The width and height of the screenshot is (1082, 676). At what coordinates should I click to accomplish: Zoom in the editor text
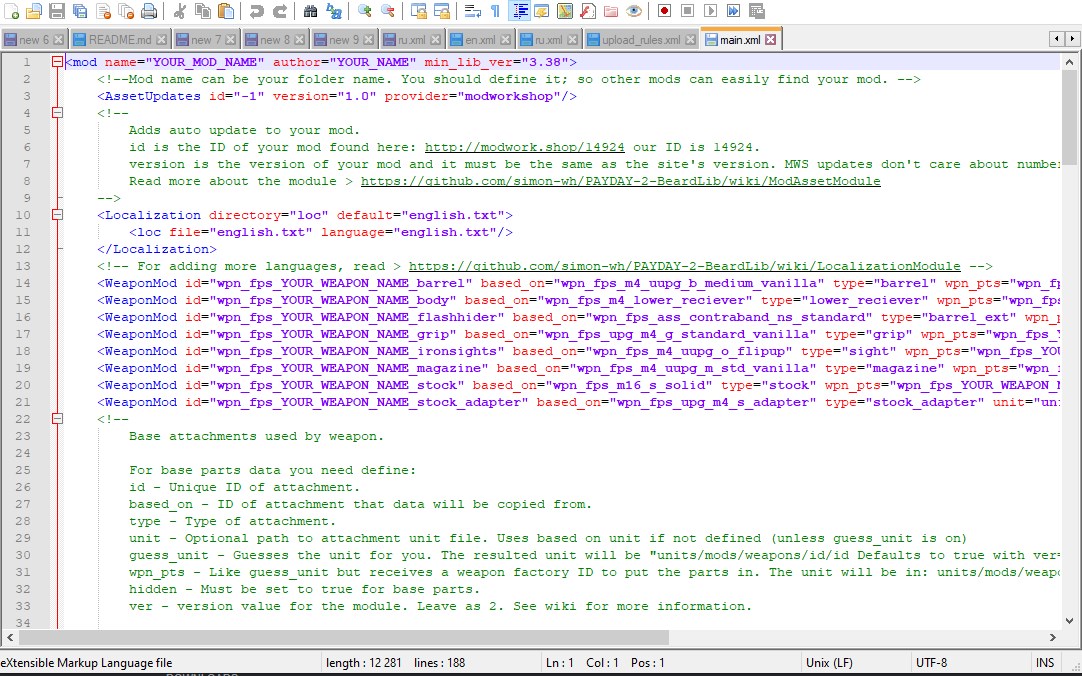tap(365, 11)
